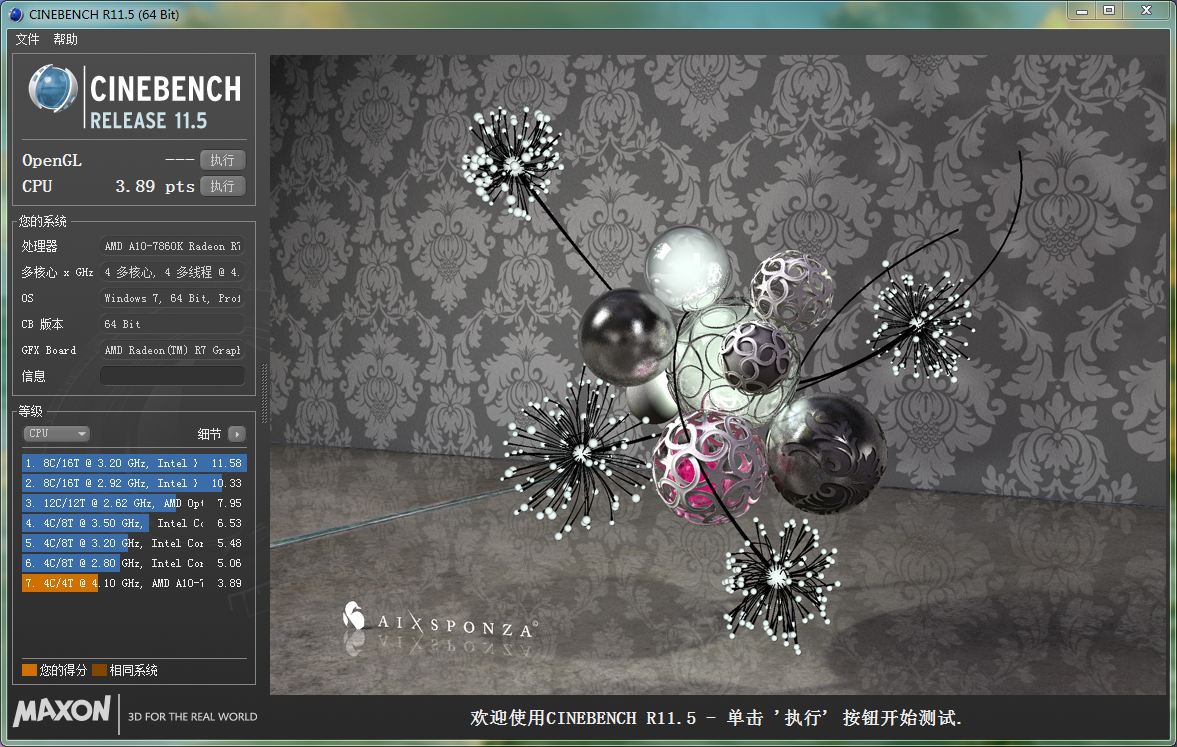Expand the 细节 details arrow button

pyautogui.click(x=236, y=434)
